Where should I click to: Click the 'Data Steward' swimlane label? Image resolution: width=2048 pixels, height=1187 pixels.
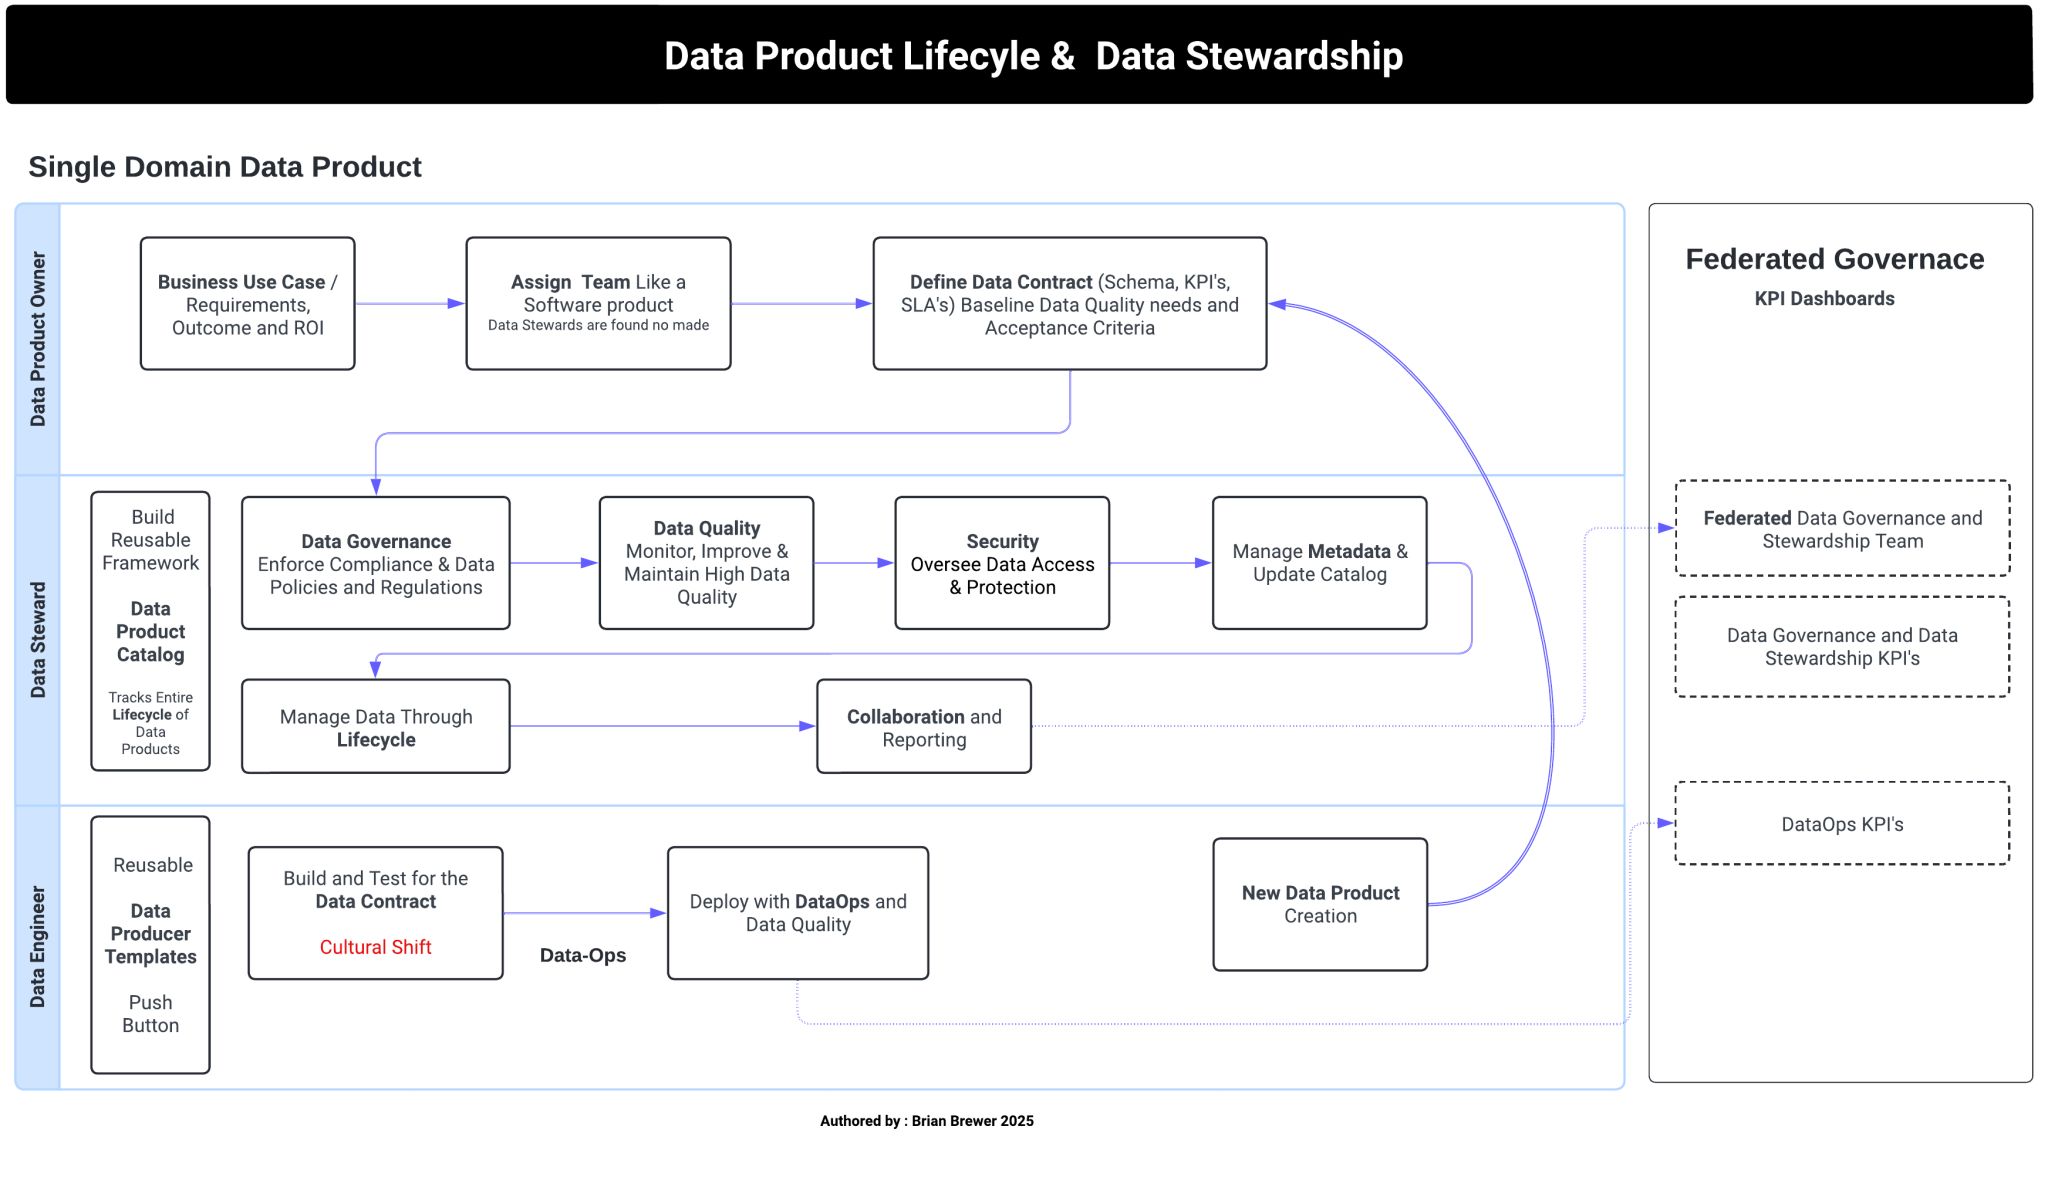point(38,640)
